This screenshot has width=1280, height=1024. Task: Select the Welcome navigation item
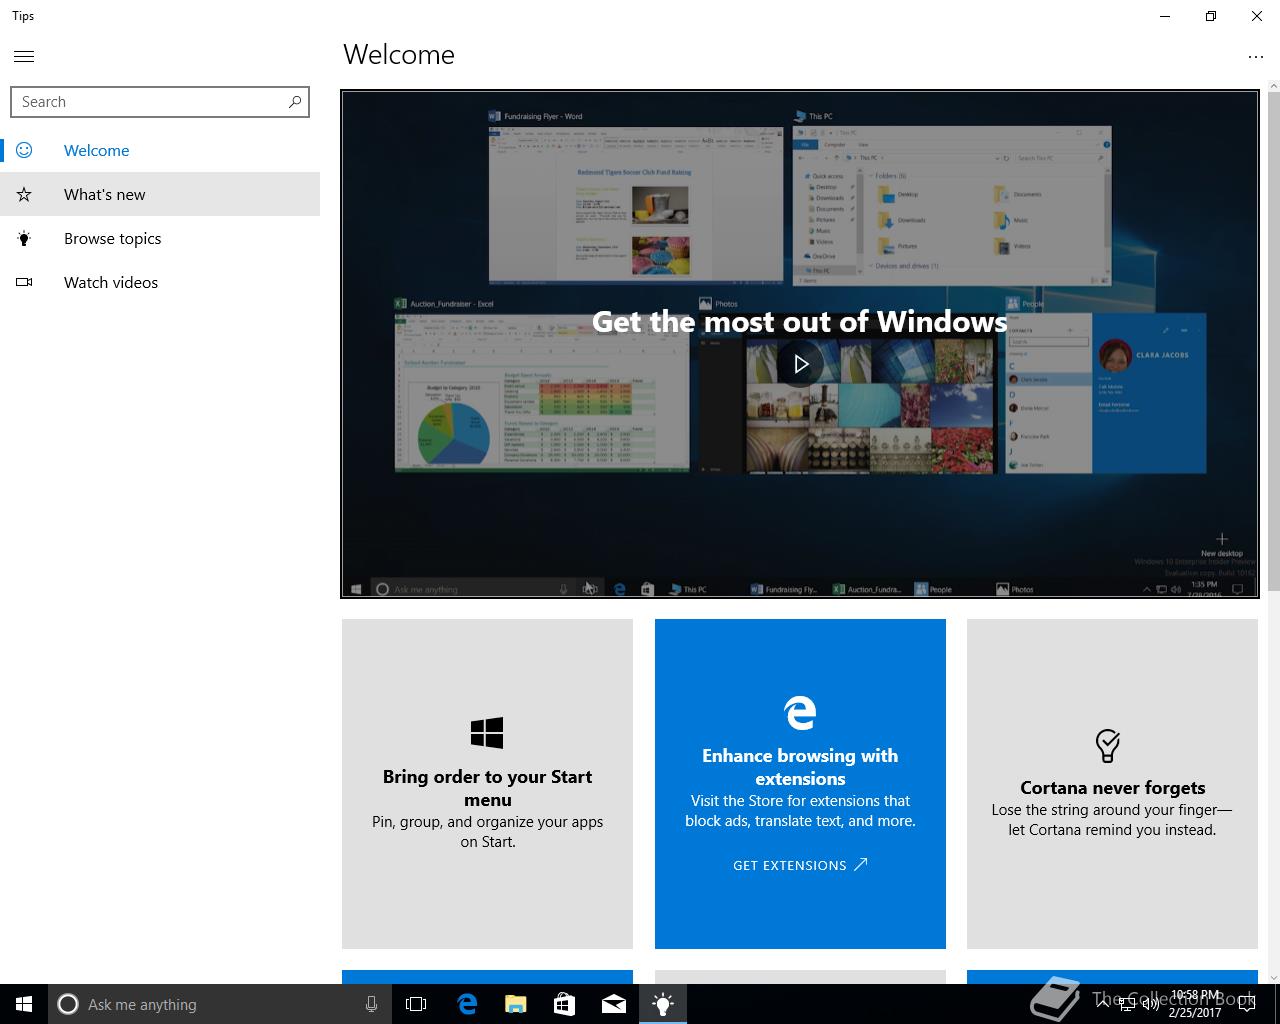160,150
